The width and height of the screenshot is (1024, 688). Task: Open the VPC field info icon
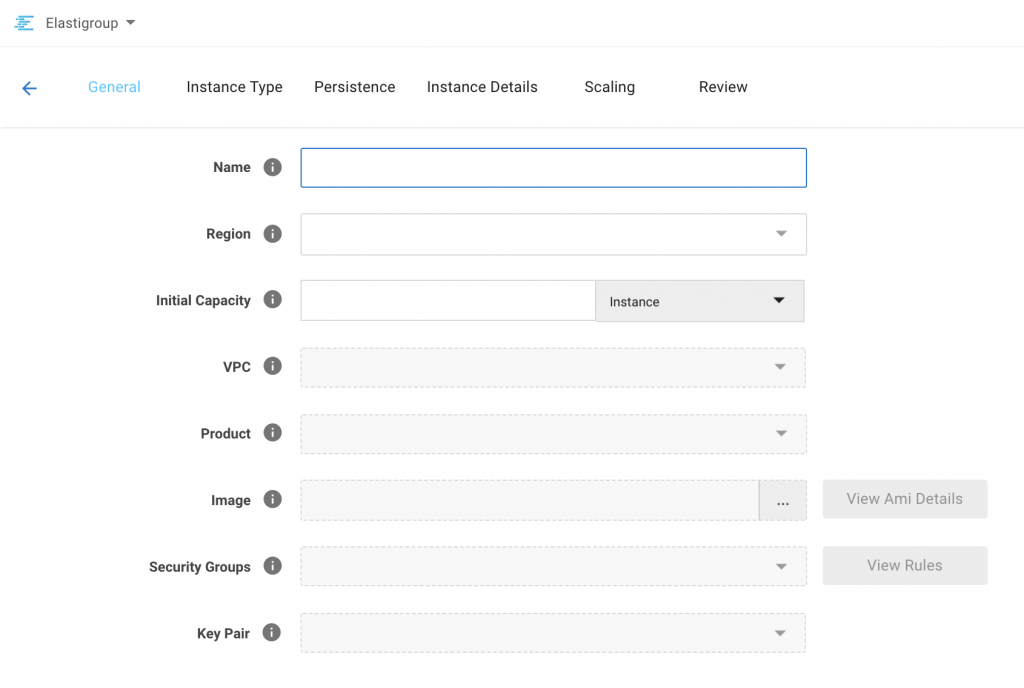(272, 366)
